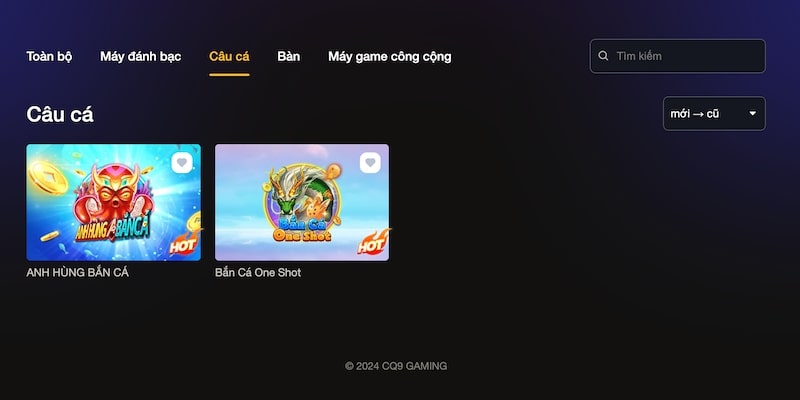Open the ANH HÙNG BẮN CÁ thumbnail

point(113,203)
